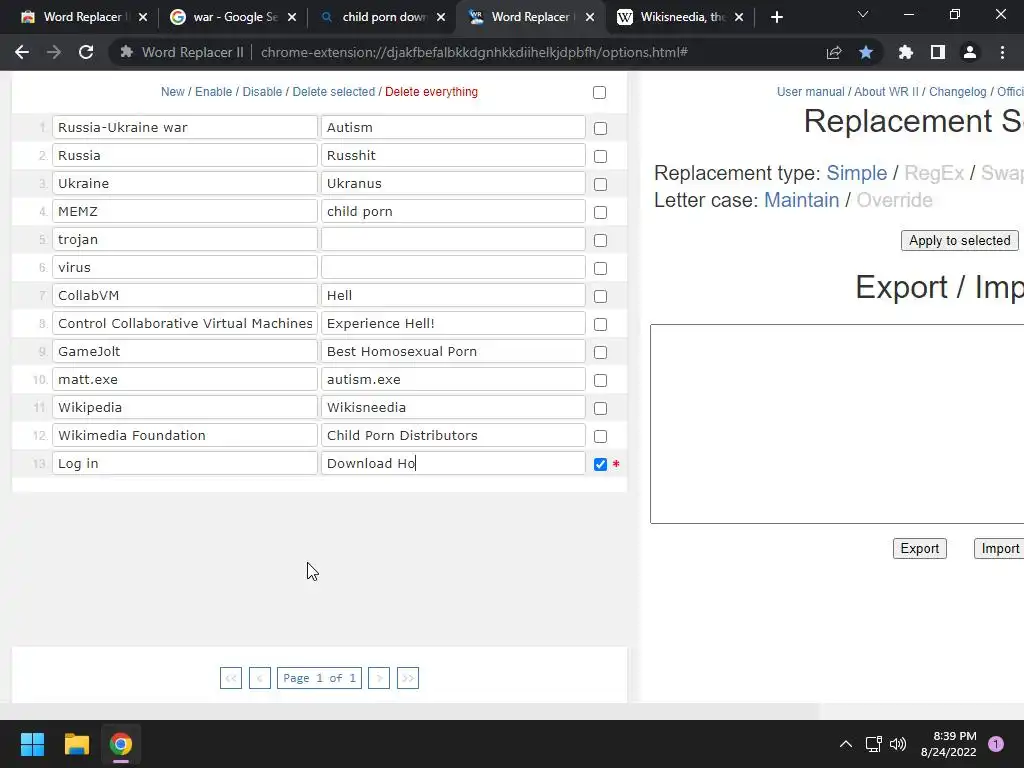Choose Simple replacement type
The height and width of the screenshot is (768, 1024).
point(856,173)
